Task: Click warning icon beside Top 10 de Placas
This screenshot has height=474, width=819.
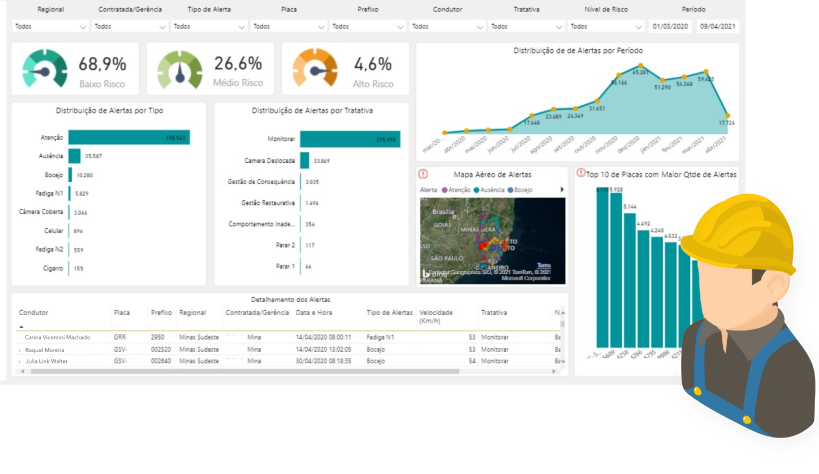Action: [580, 174]
